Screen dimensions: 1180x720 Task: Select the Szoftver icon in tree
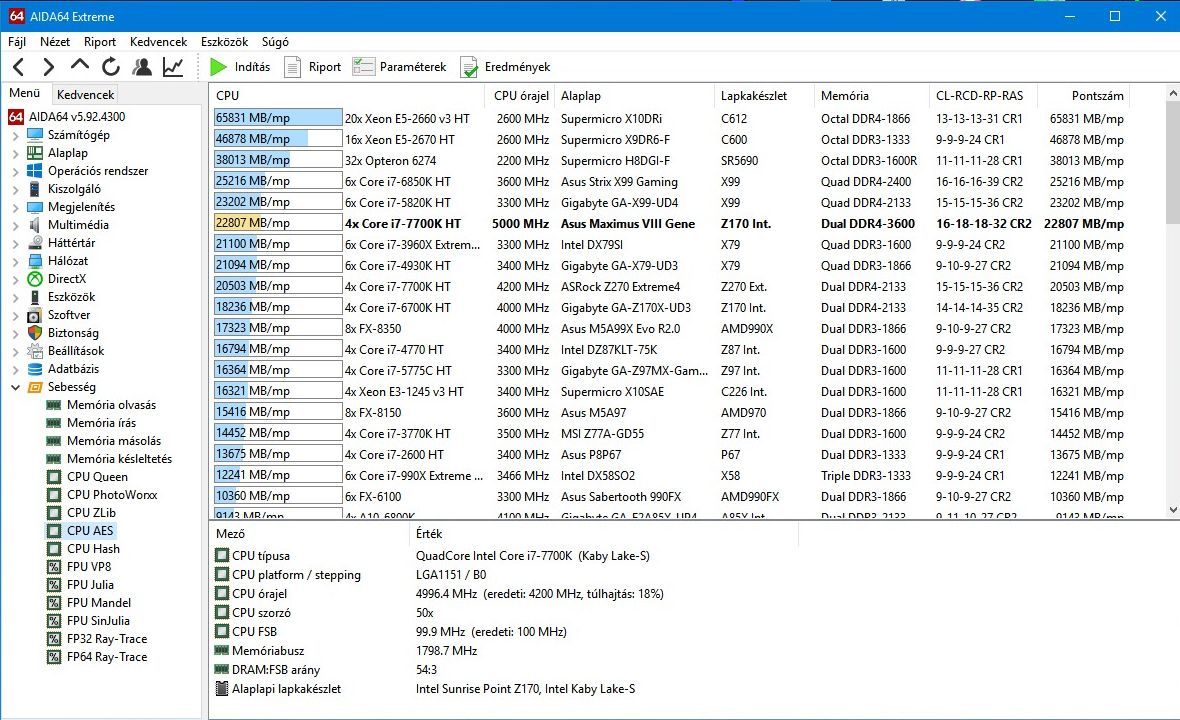(35, 315)
